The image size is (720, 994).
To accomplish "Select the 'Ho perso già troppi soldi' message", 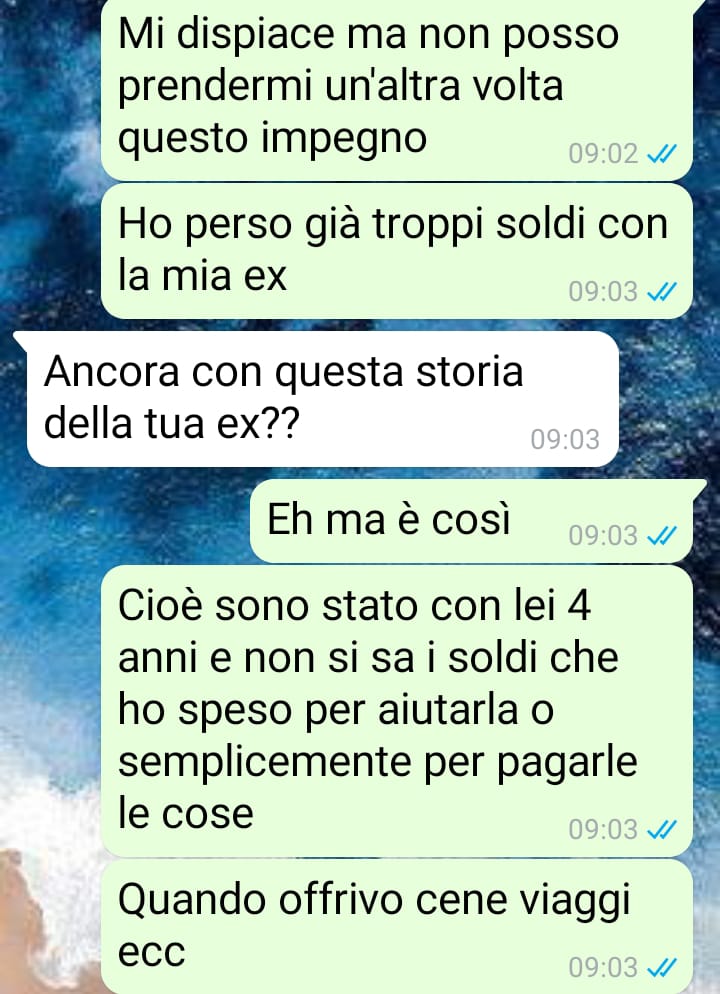I will coord(397,251).
